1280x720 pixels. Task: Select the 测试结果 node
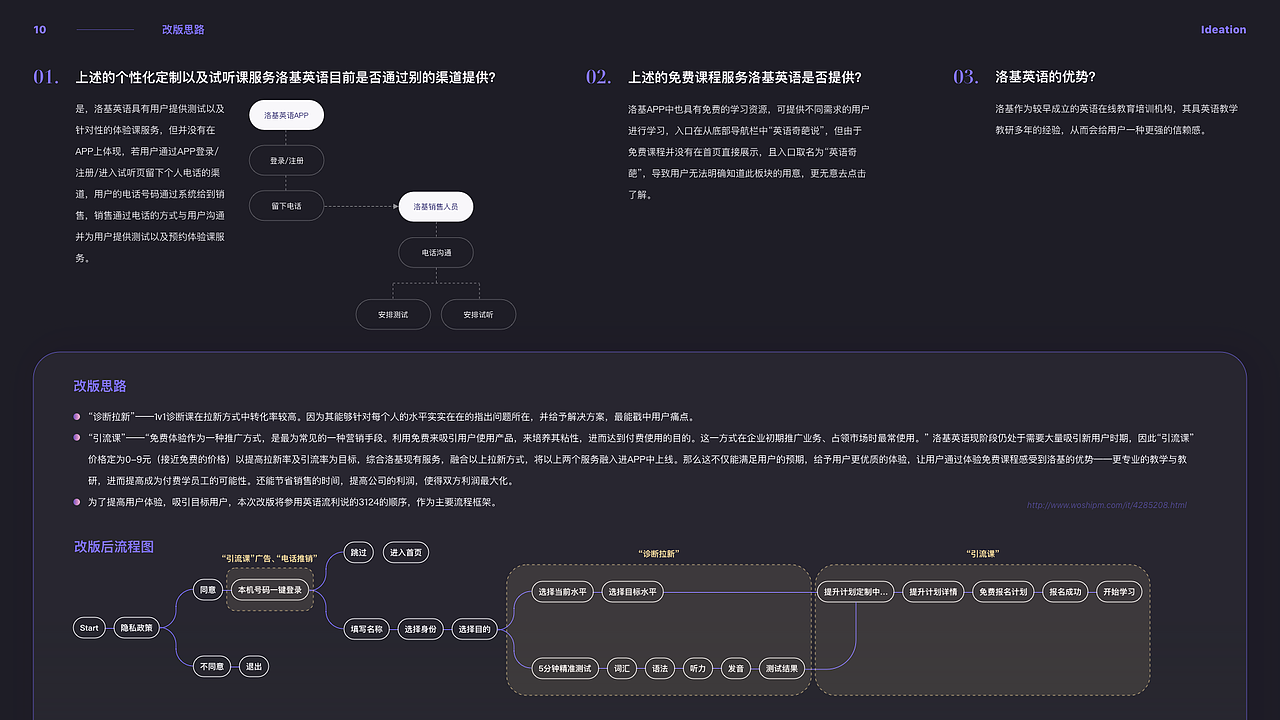(x=781, y=668)
